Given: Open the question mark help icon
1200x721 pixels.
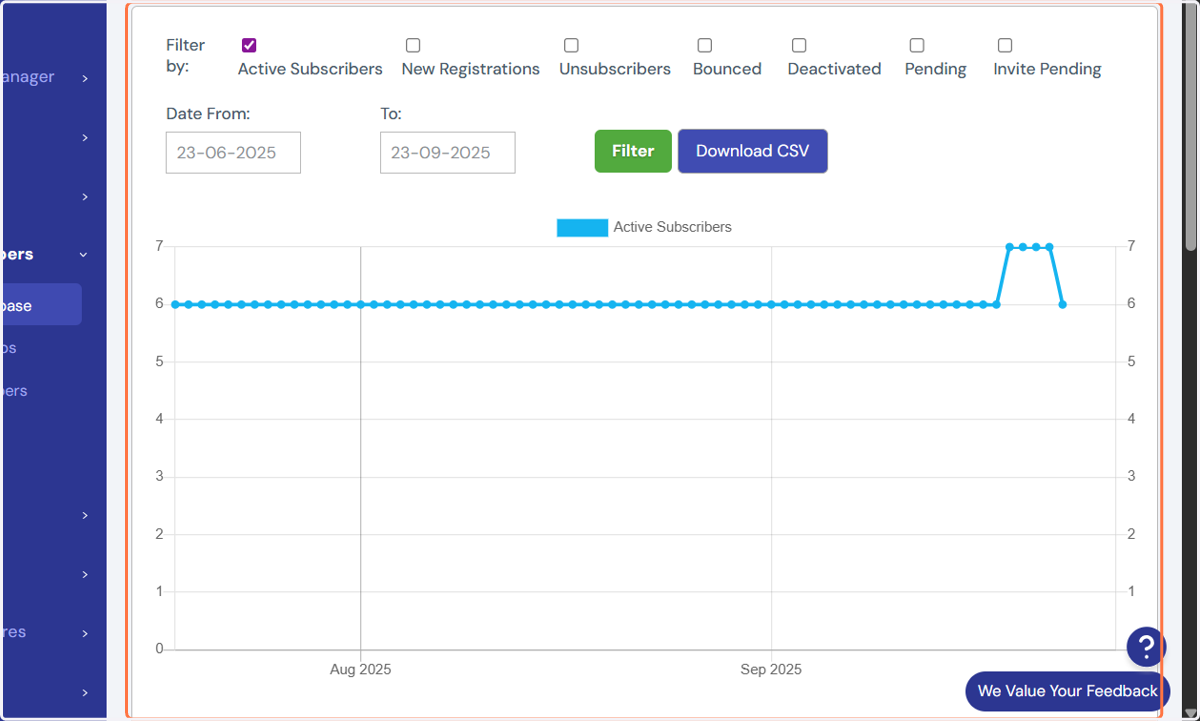Looking at the screenshot, I should click(x=1146, y=647).
